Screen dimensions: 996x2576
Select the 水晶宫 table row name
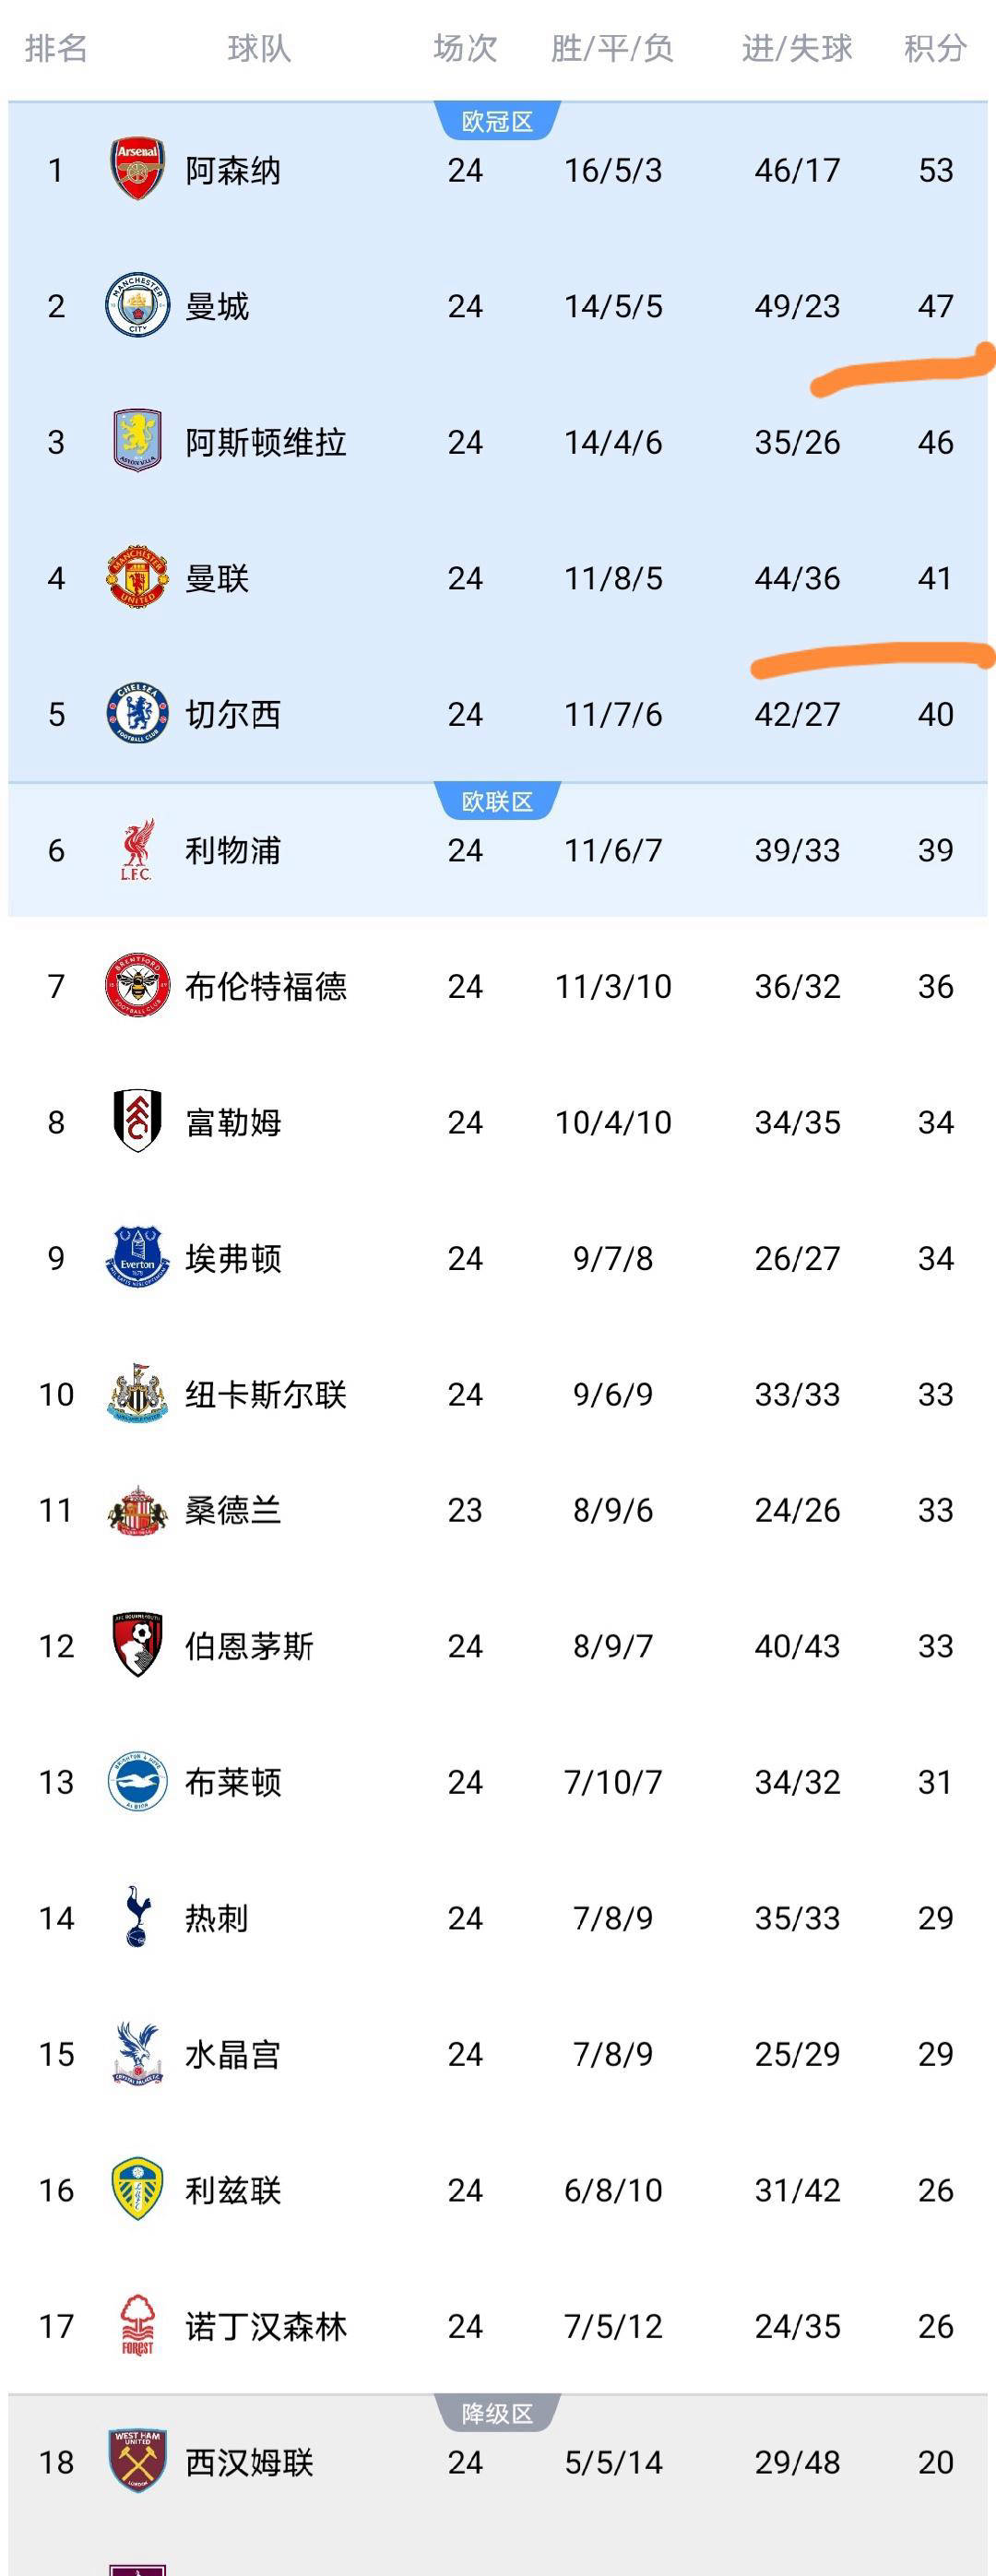point(233,2054)
